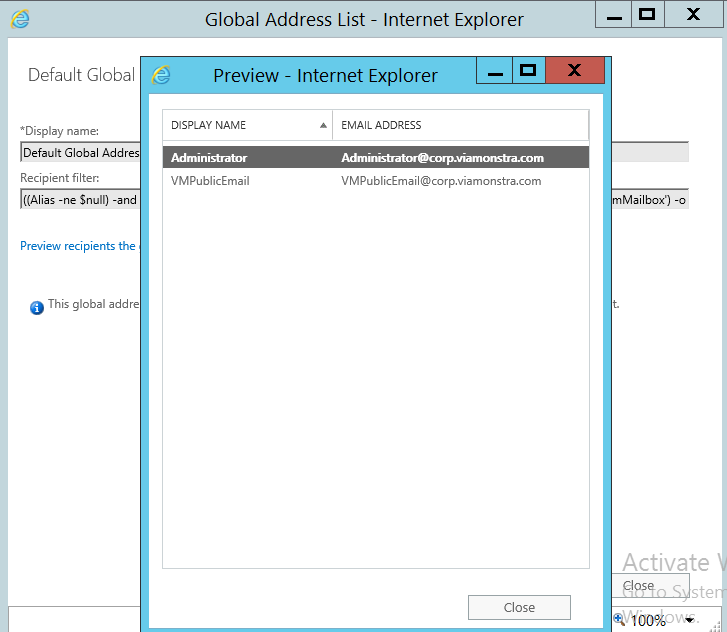Image resolution: width=727 pixels, height=632 pixels.
Task: Click into the Recipient filter field
Action: (80, 200)
